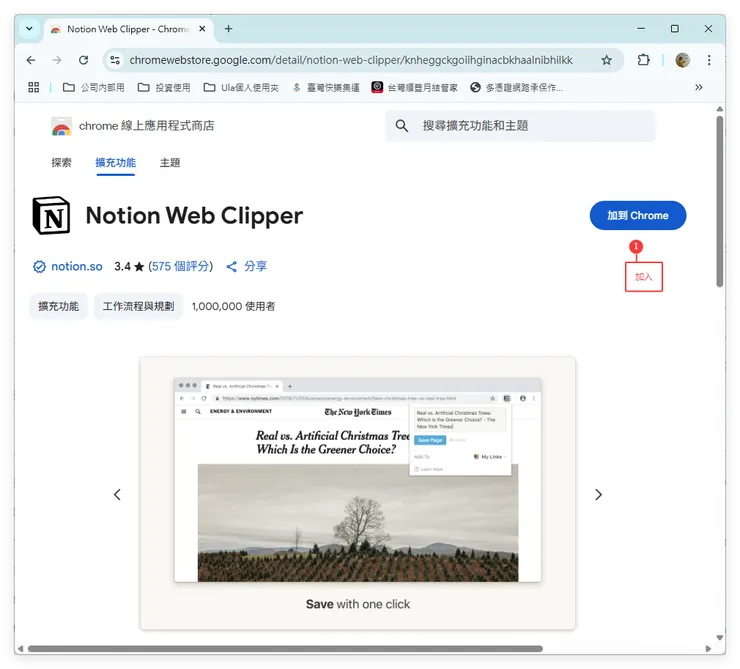Click the Notion Web Clipper title
This screenshot has width=740, height=669.
[194, 216]
